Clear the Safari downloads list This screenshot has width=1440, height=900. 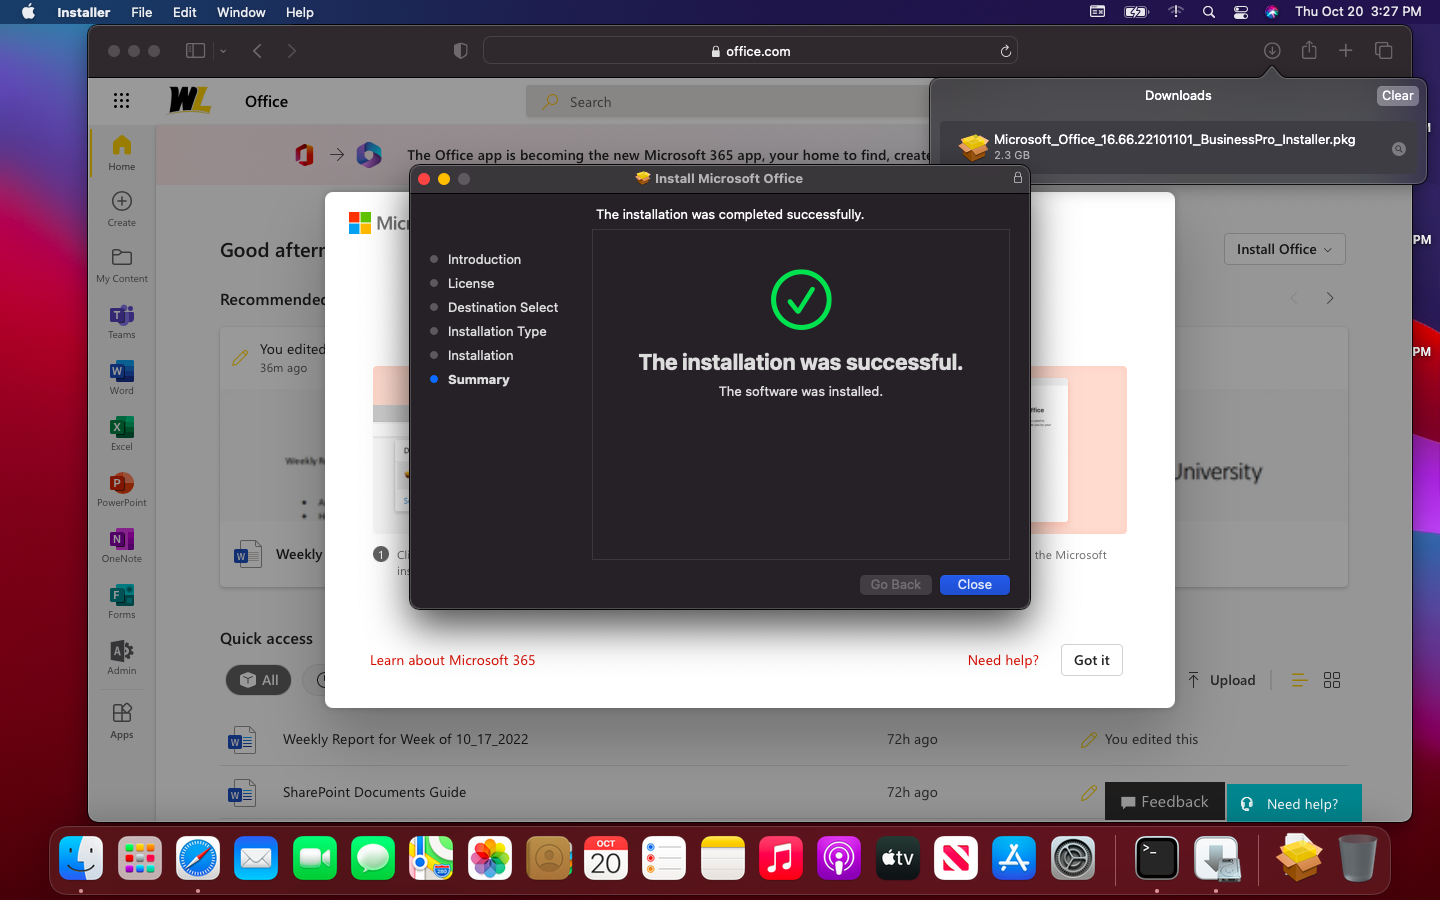coord(1397,96)
